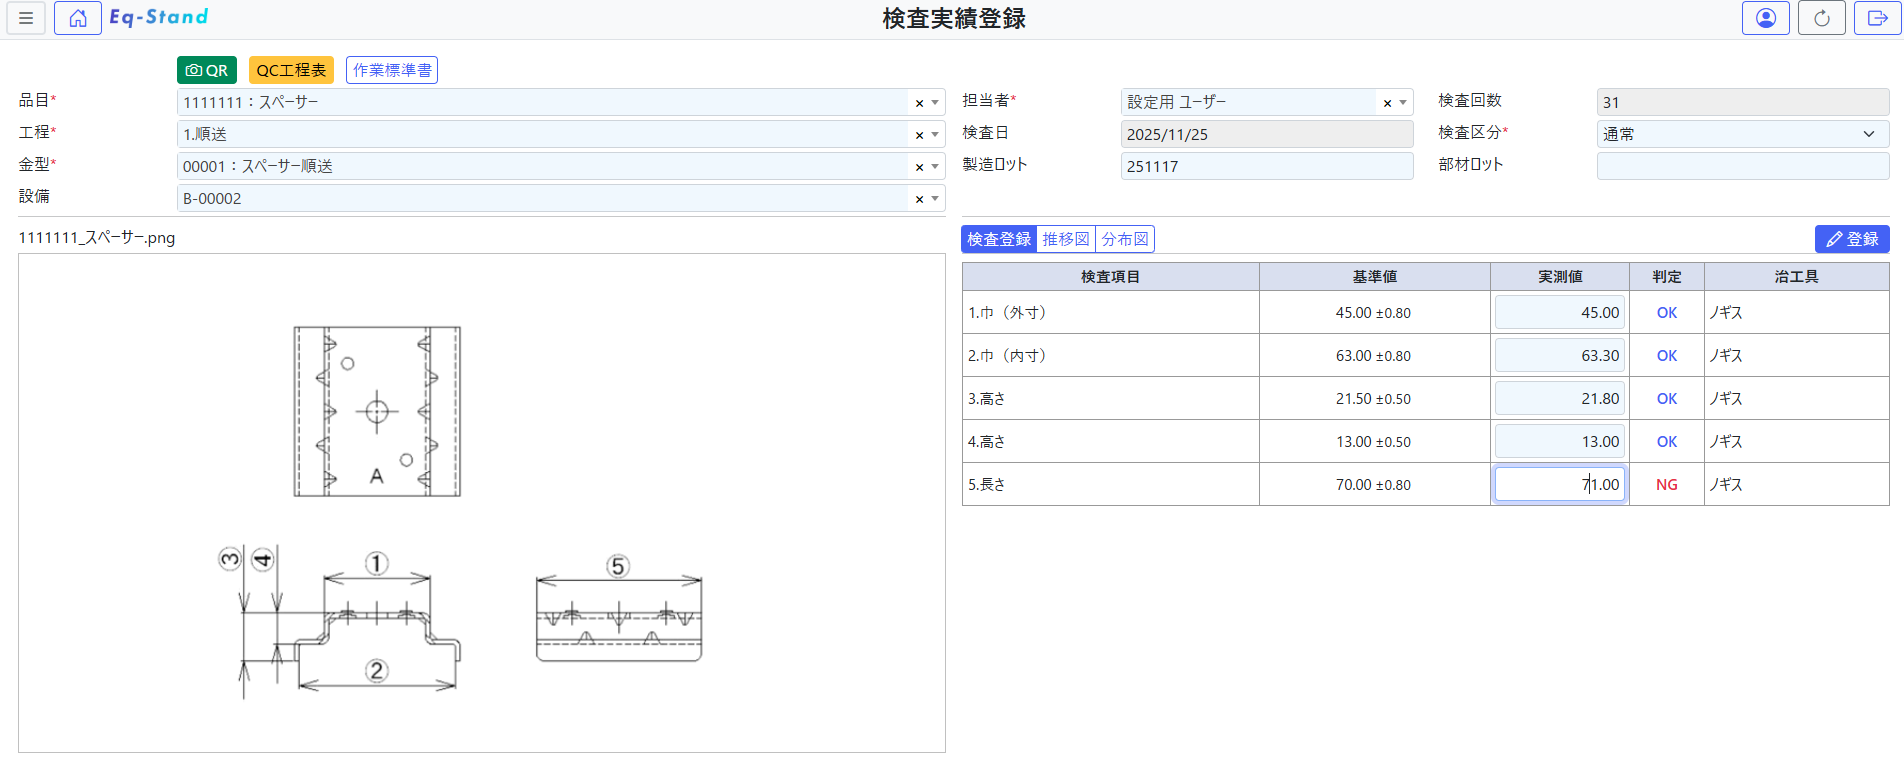The width and height of the screenshot is (1904, 784).
Task: Clear the 品目 selection with ×
Action: (x=919, y=103)
